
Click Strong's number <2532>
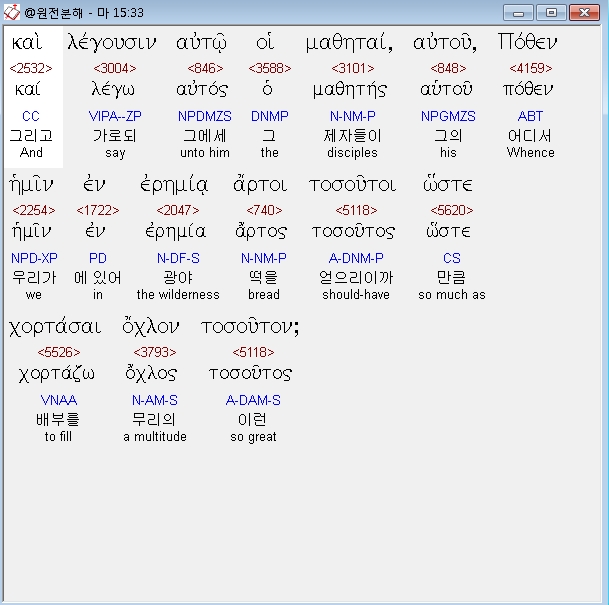(x=31, y=68)
